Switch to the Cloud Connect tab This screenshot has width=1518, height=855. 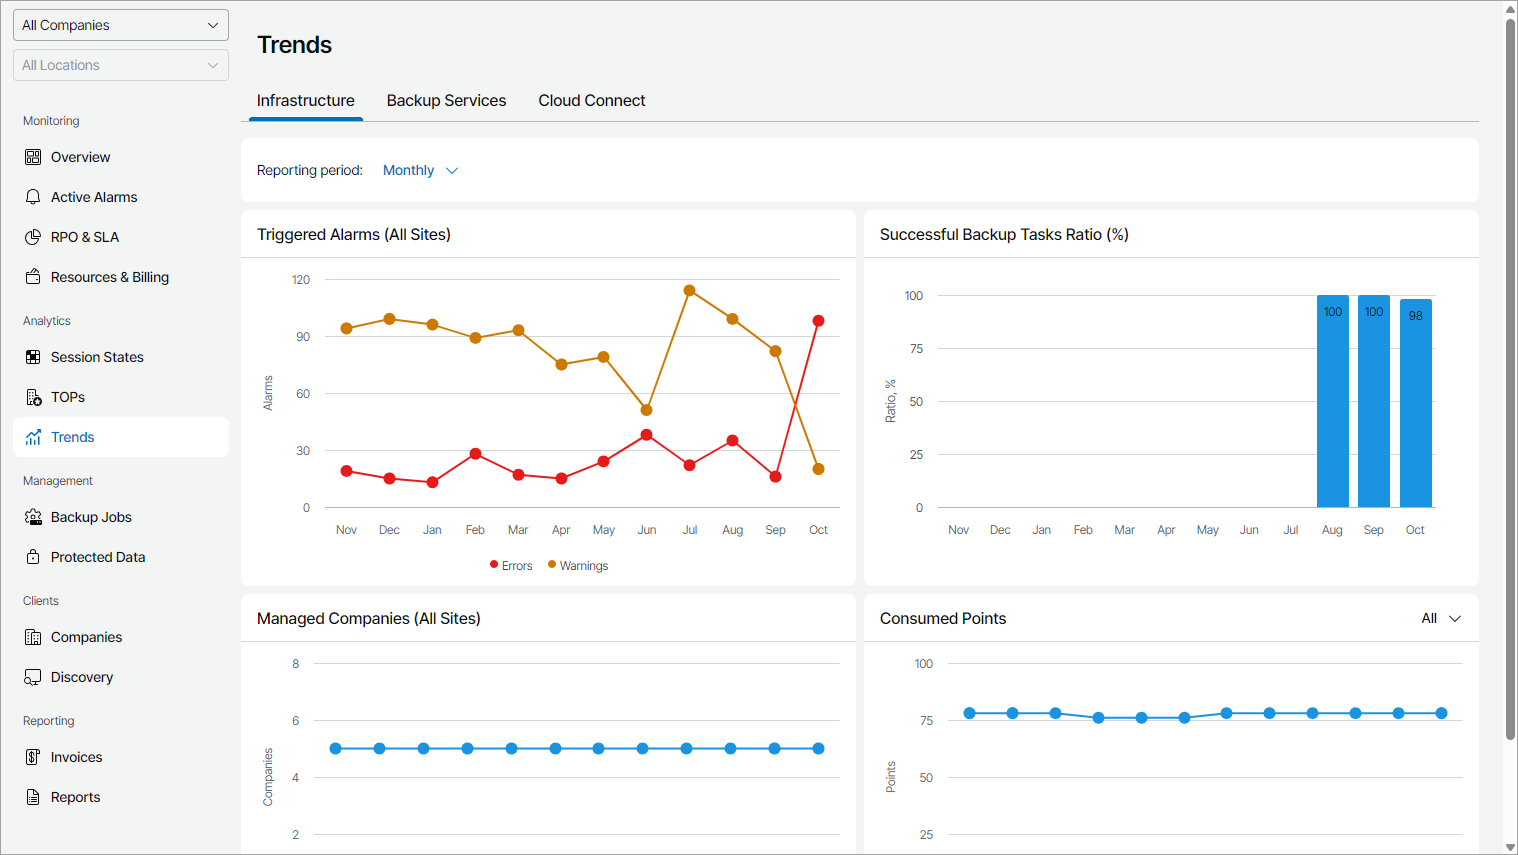click(x=591, y=101)
